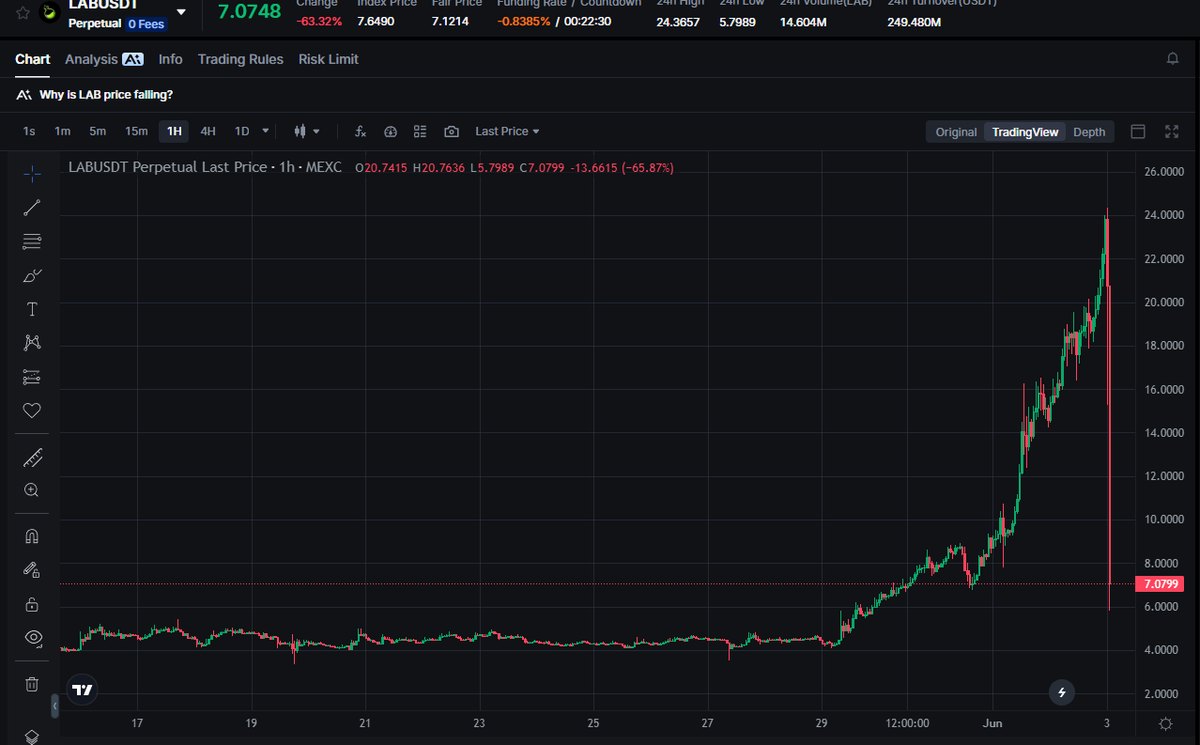Click the red candle at price spike
This screenshot has width=1200, height=745.
(1110, 435)
